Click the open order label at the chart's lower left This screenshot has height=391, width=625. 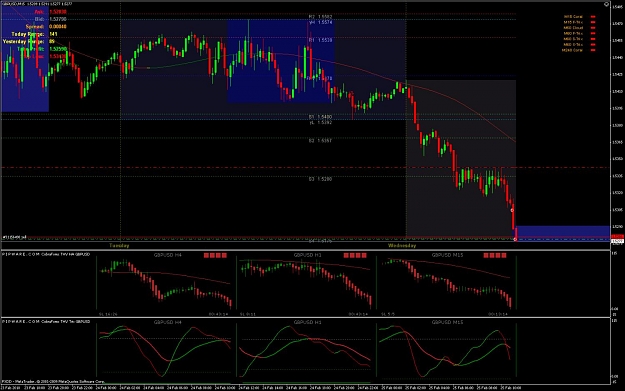[14, 238]
